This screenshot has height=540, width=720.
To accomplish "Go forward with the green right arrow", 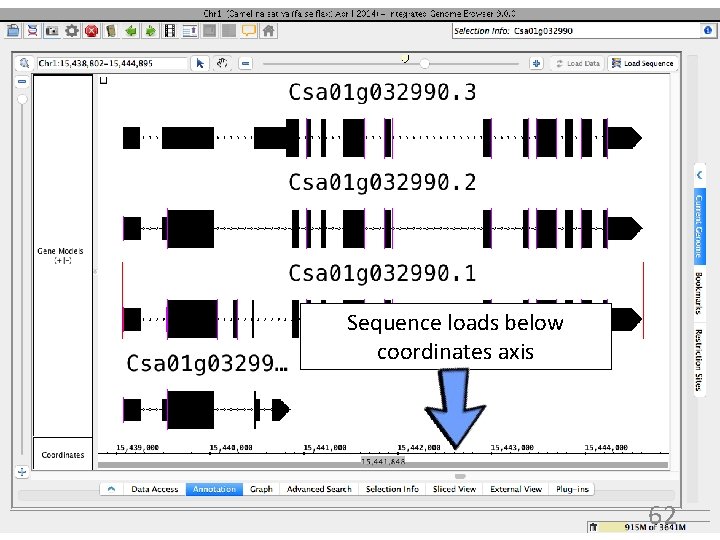I will 150,31.
